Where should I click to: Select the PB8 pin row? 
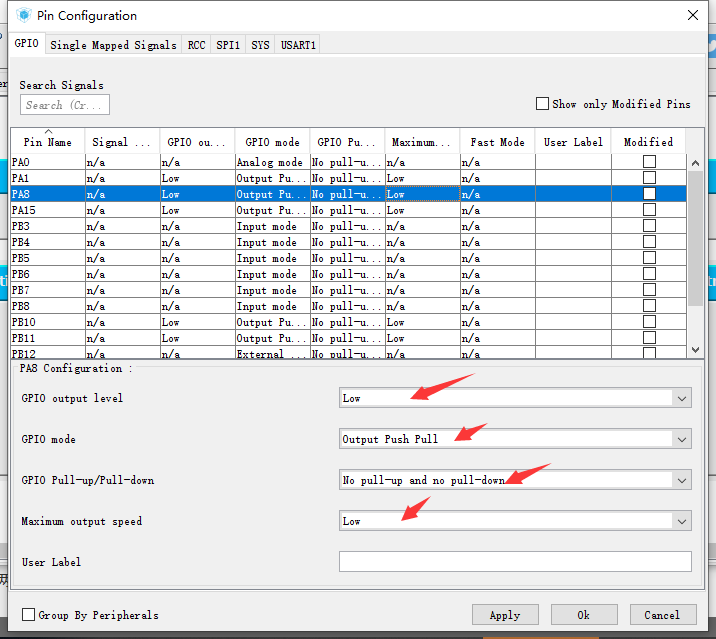348,306
